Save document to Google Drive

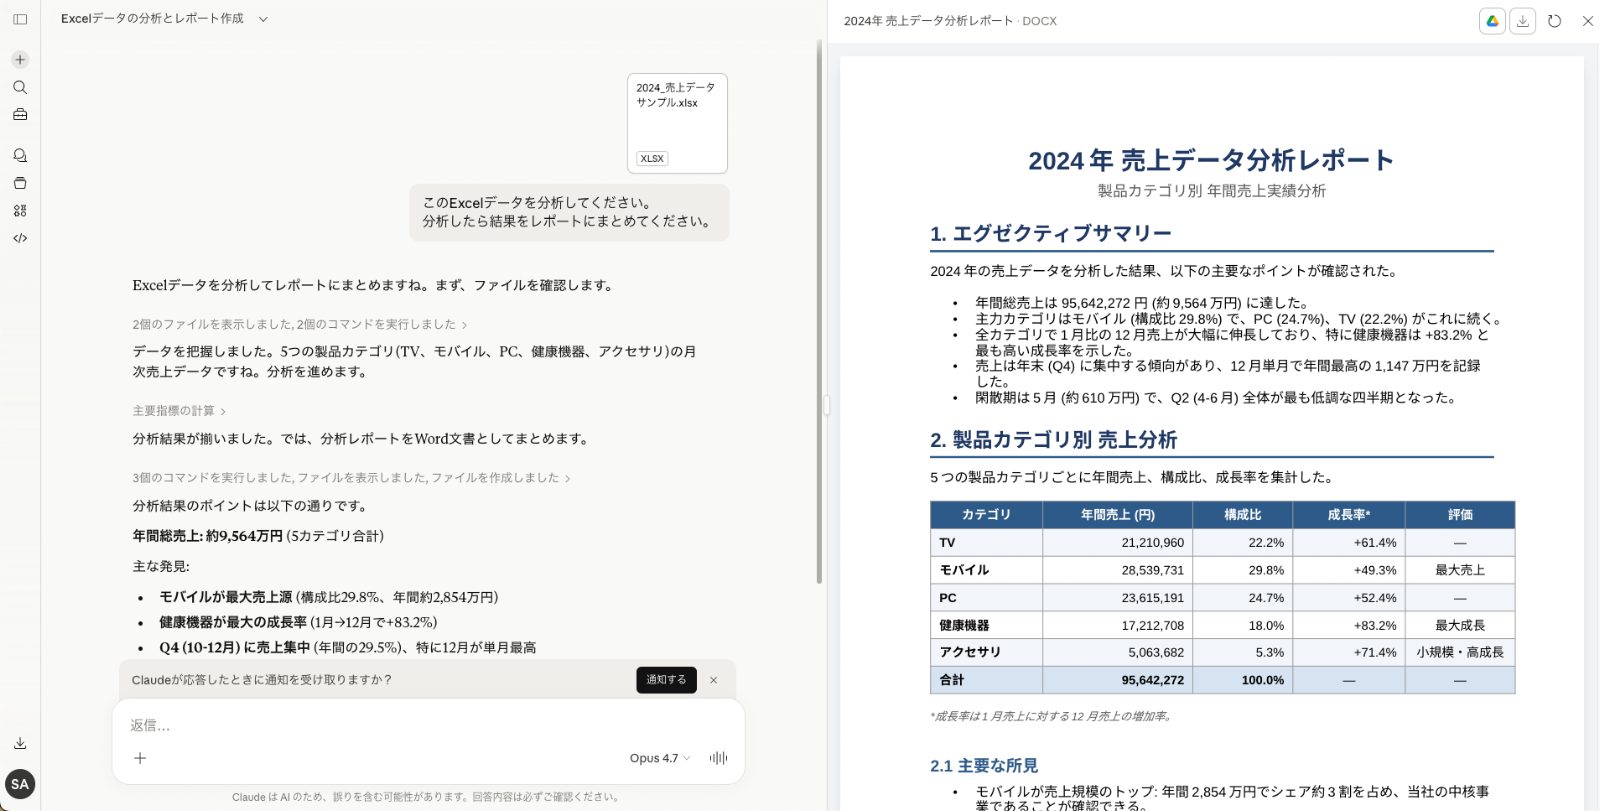pyautogui.click(x=1492, y=21)
